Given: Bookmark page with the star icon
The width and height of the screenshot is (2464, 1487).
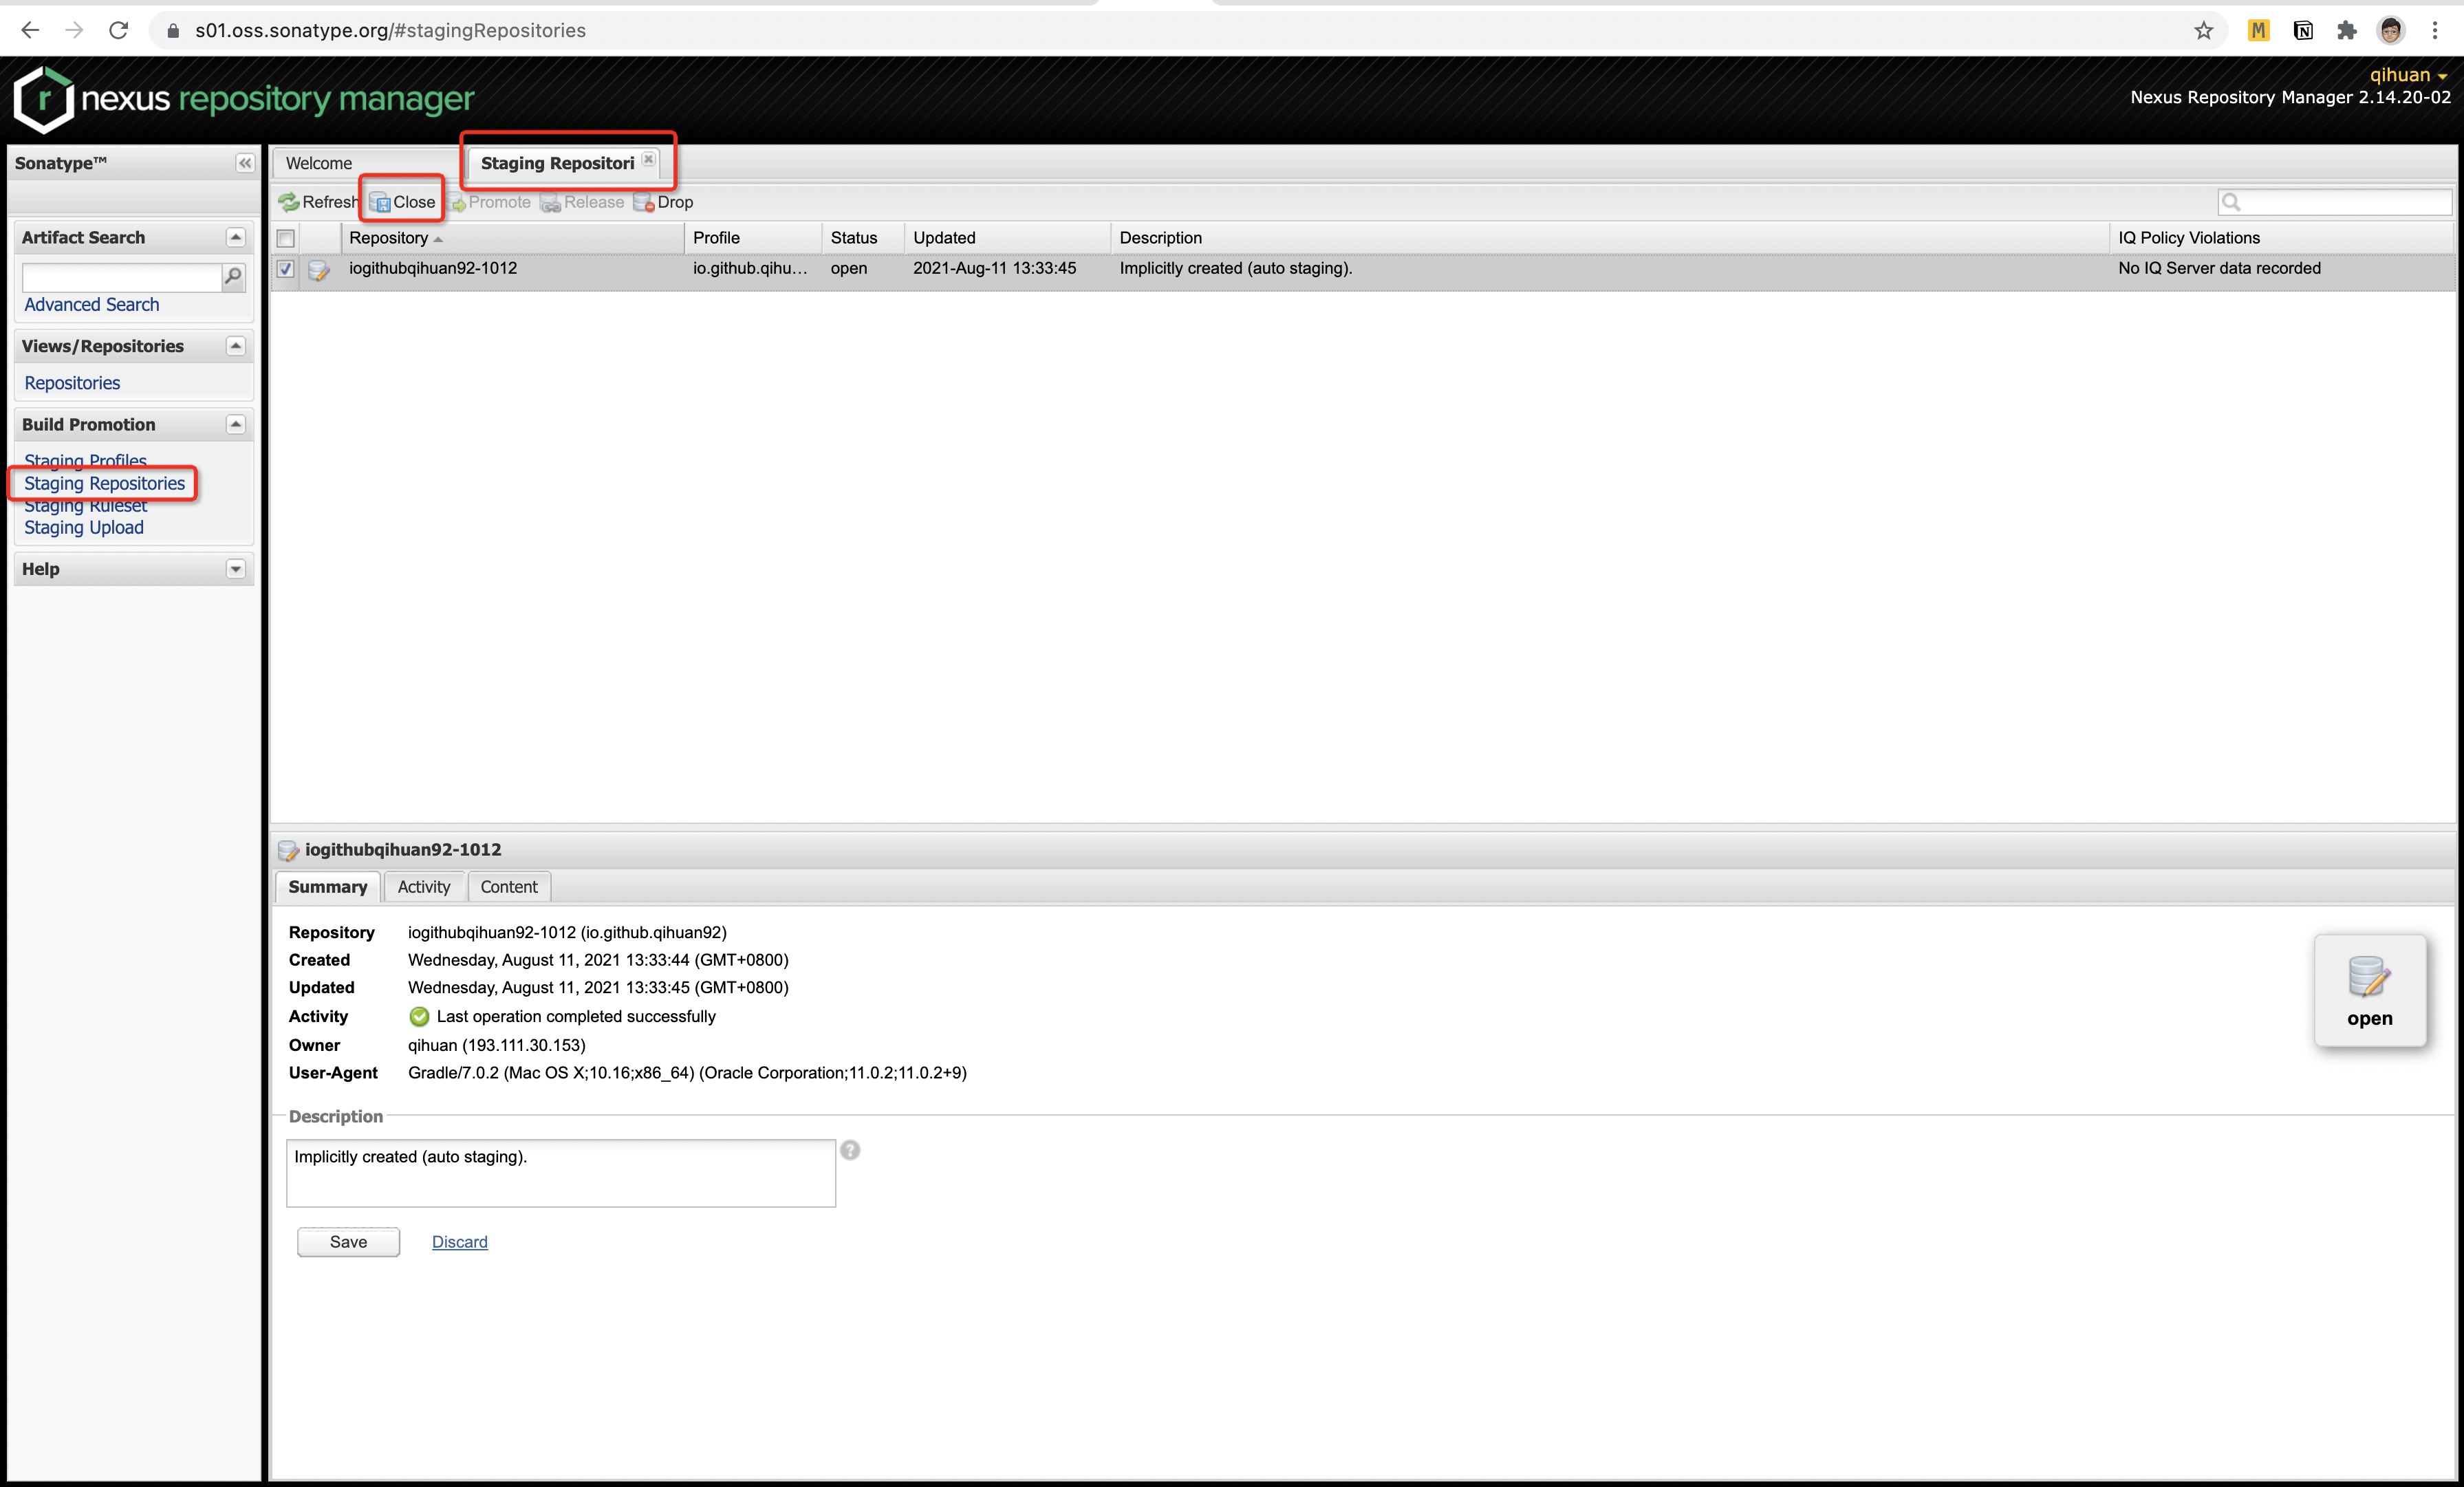Looking at the screenshot, I should coord(2203,30).
